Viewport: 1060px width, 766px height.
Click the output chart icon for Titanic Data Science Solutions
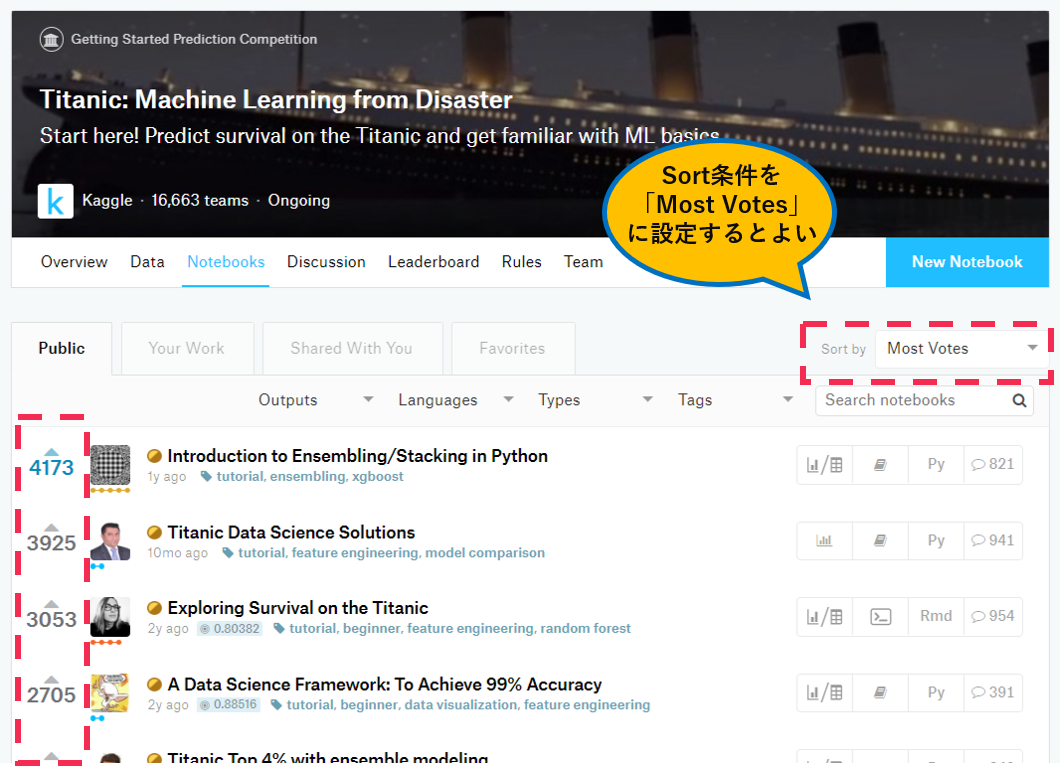point(824,541)
